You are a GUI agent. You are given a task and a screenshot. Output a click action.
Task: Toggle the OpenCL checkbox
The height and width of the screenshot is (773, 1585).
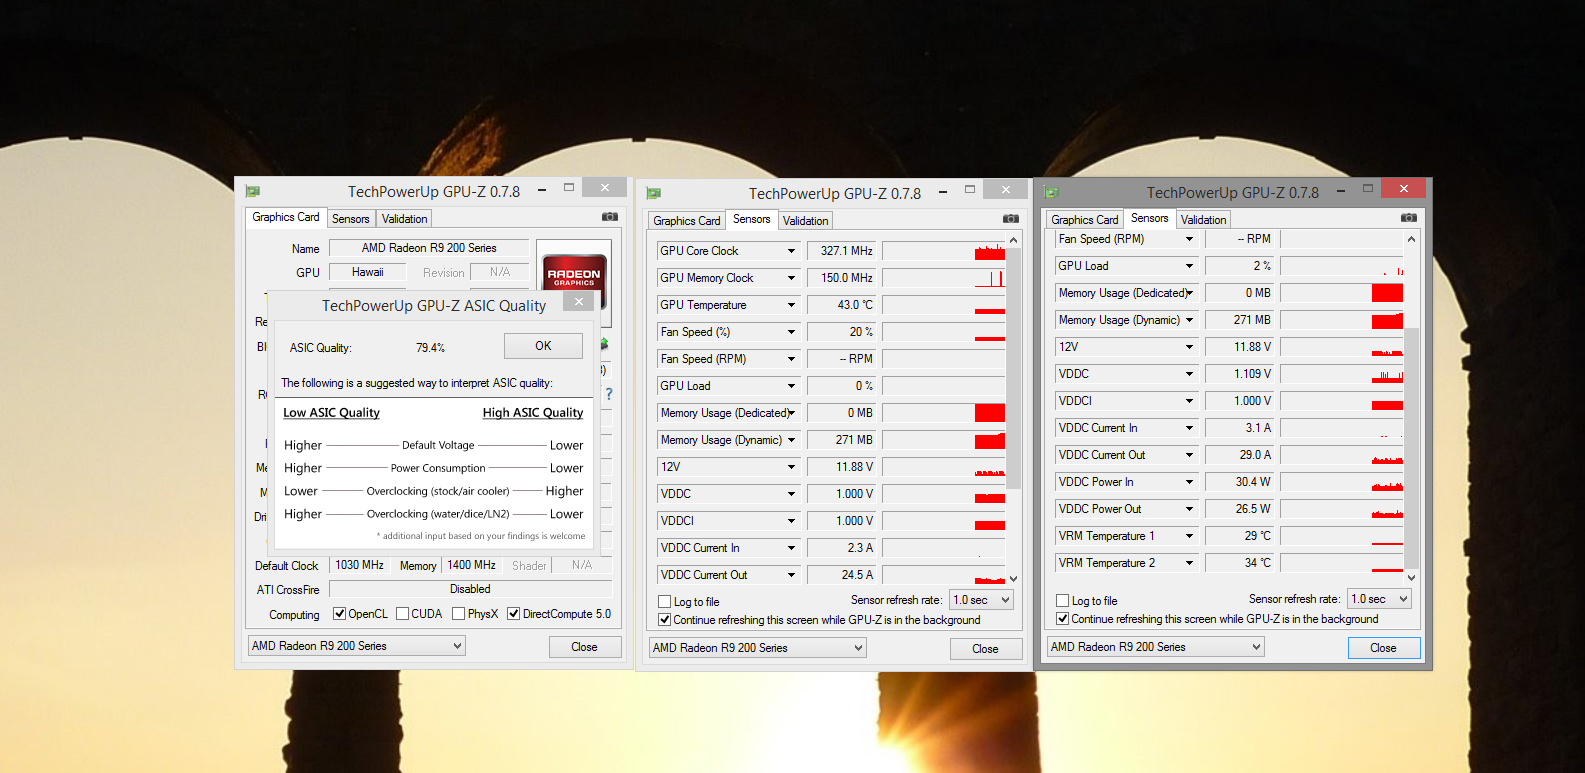tap(339, 614)
